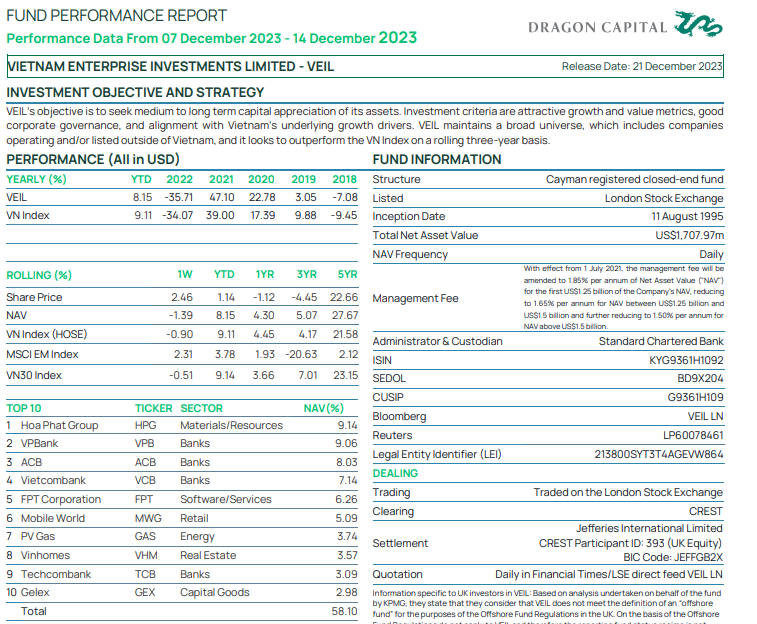Image resolution: width=757 pixels, height=624 pixels.
Task: Click the 'VPBank' holding name
Action: click(x=39, y=444)
